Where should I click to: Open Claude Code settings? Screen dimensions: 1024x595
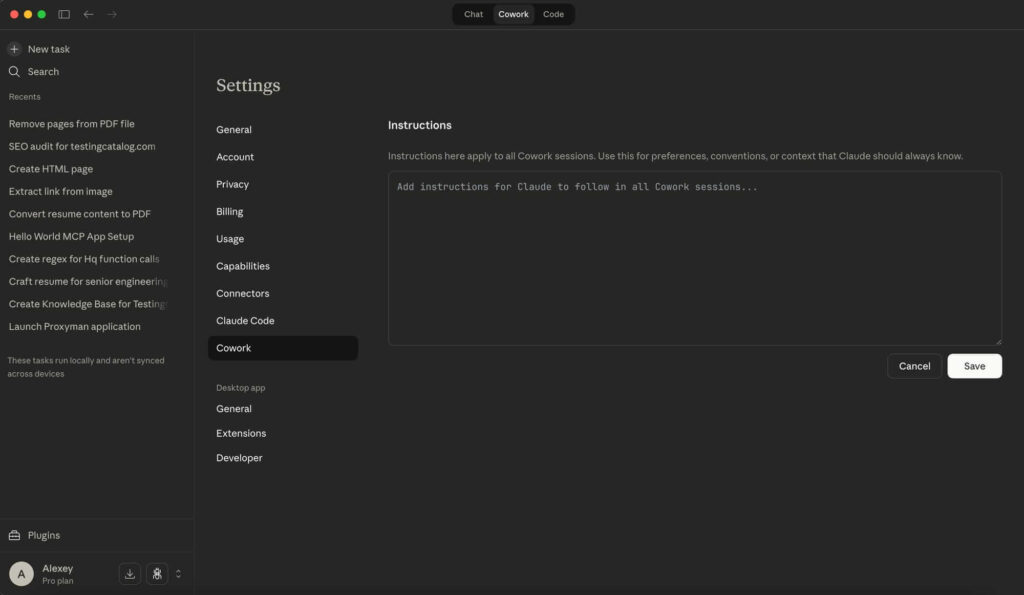tap(245, 320)
